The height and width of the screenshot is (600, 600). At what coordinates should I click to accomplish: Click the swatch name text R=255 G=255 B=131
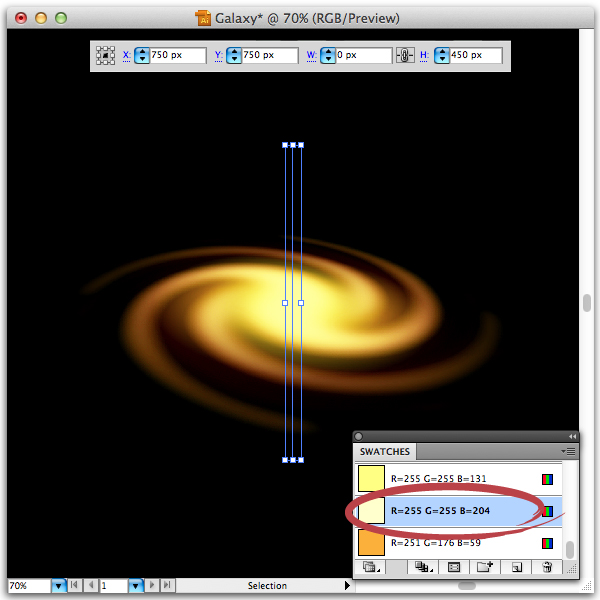tap(439, 479)
